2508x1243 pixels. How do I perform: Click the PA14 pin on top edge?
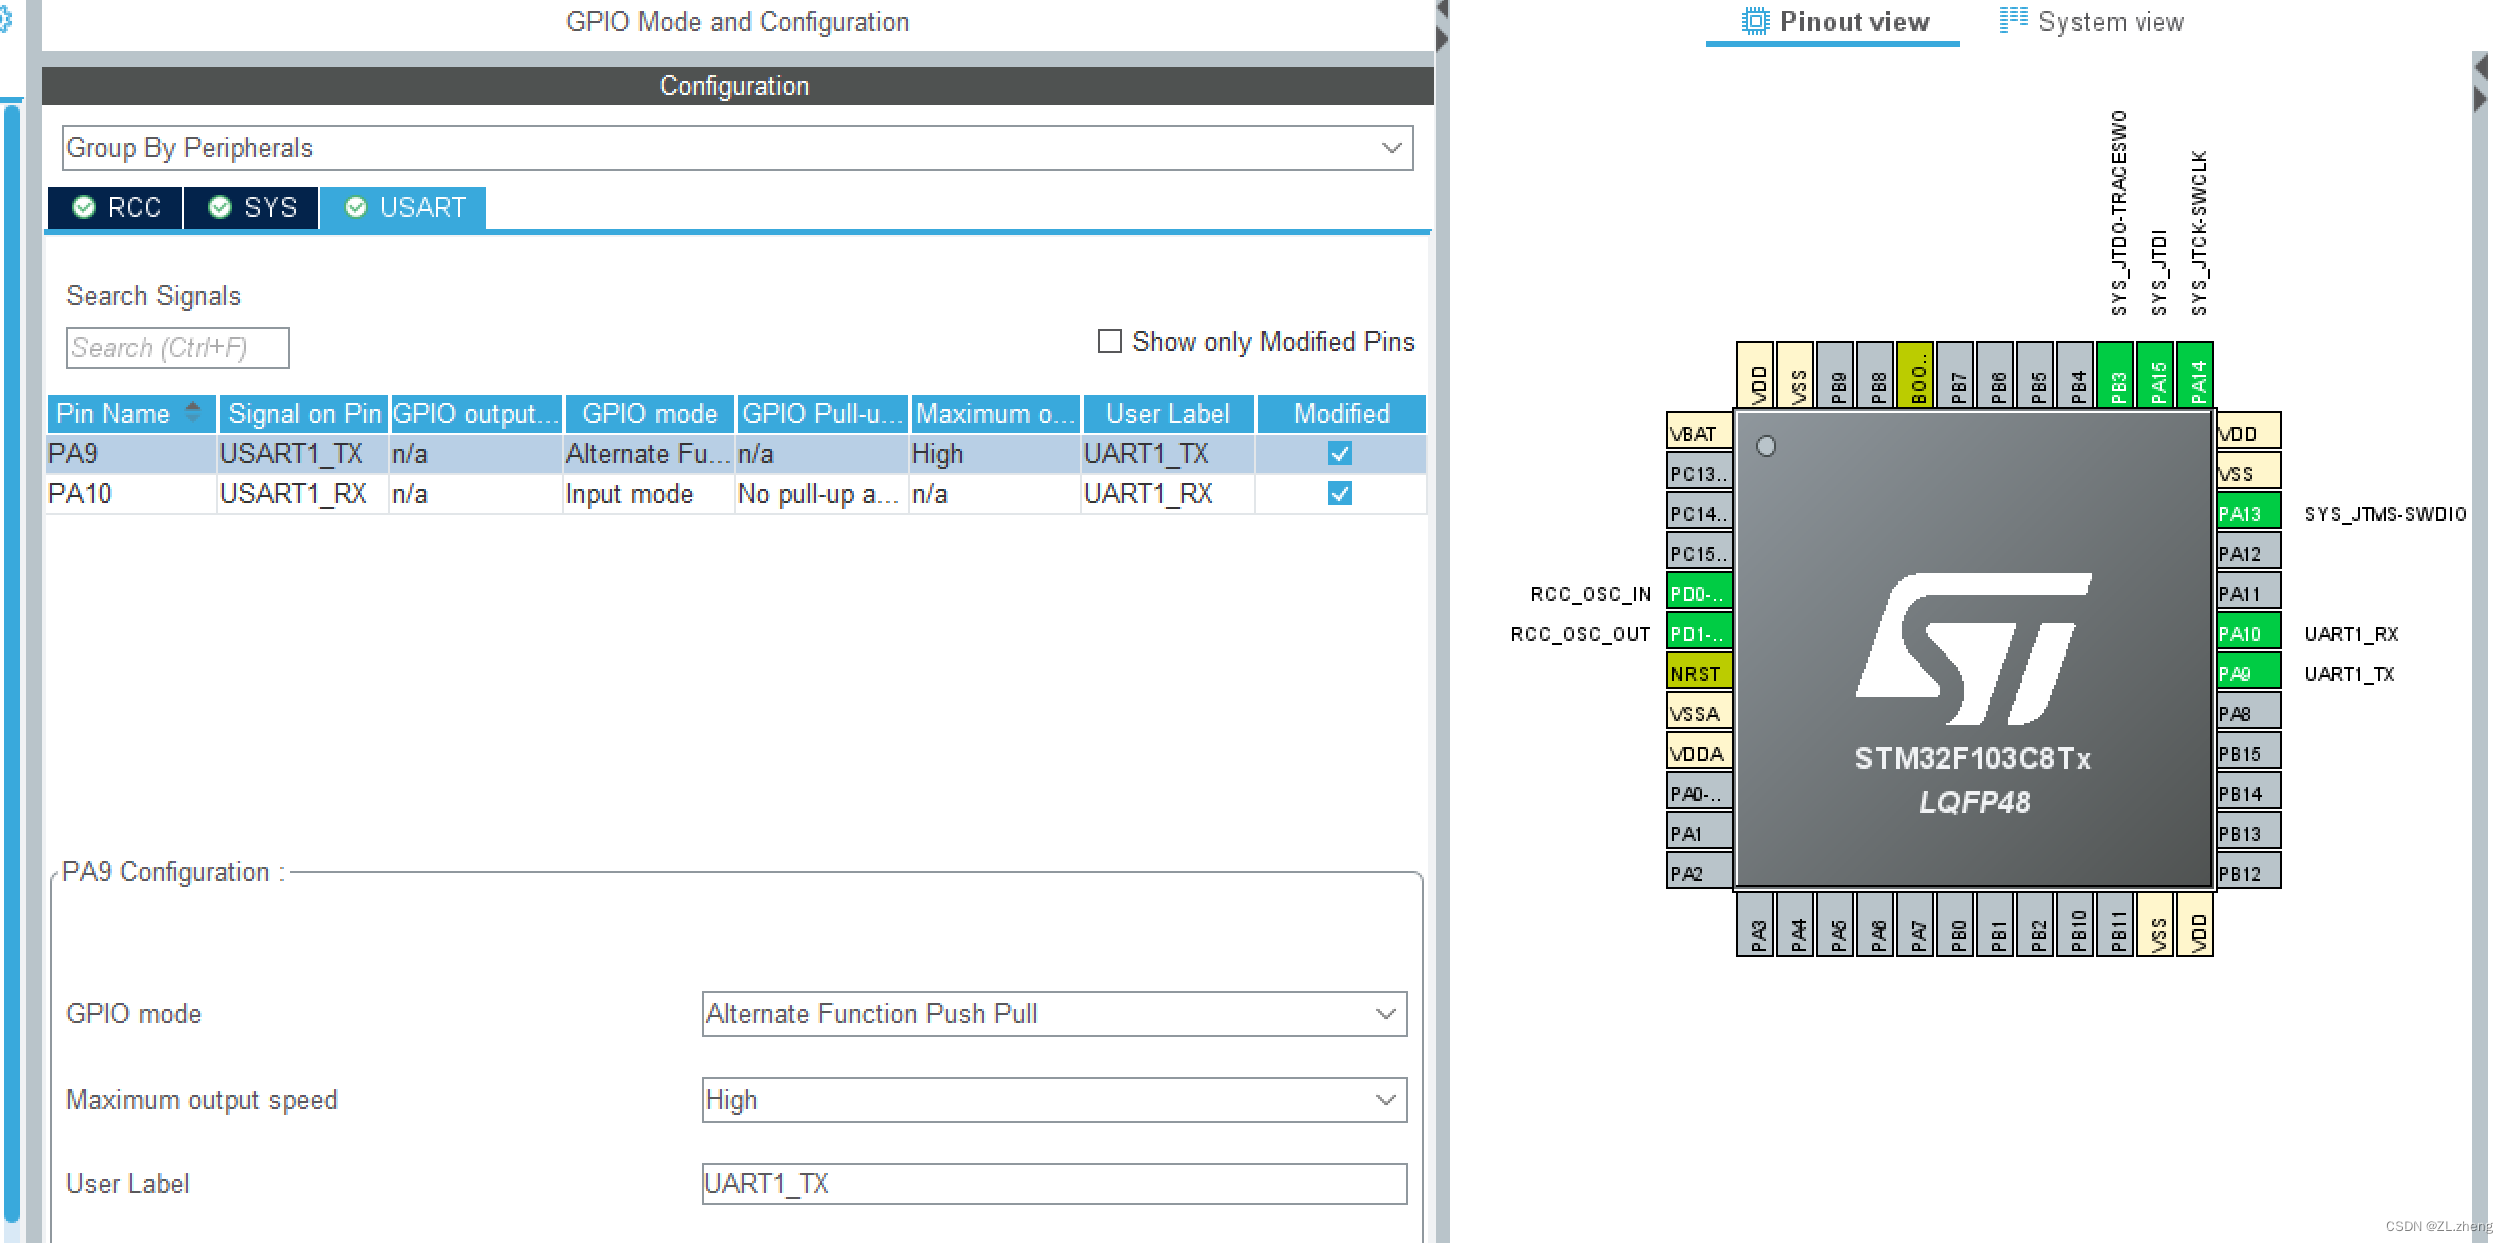(2194, 375)
